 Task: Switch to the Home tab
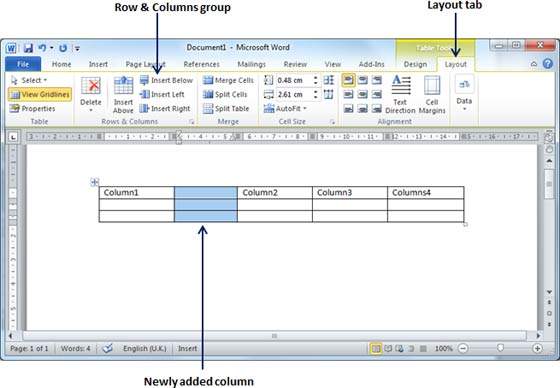tap(61, 64)
